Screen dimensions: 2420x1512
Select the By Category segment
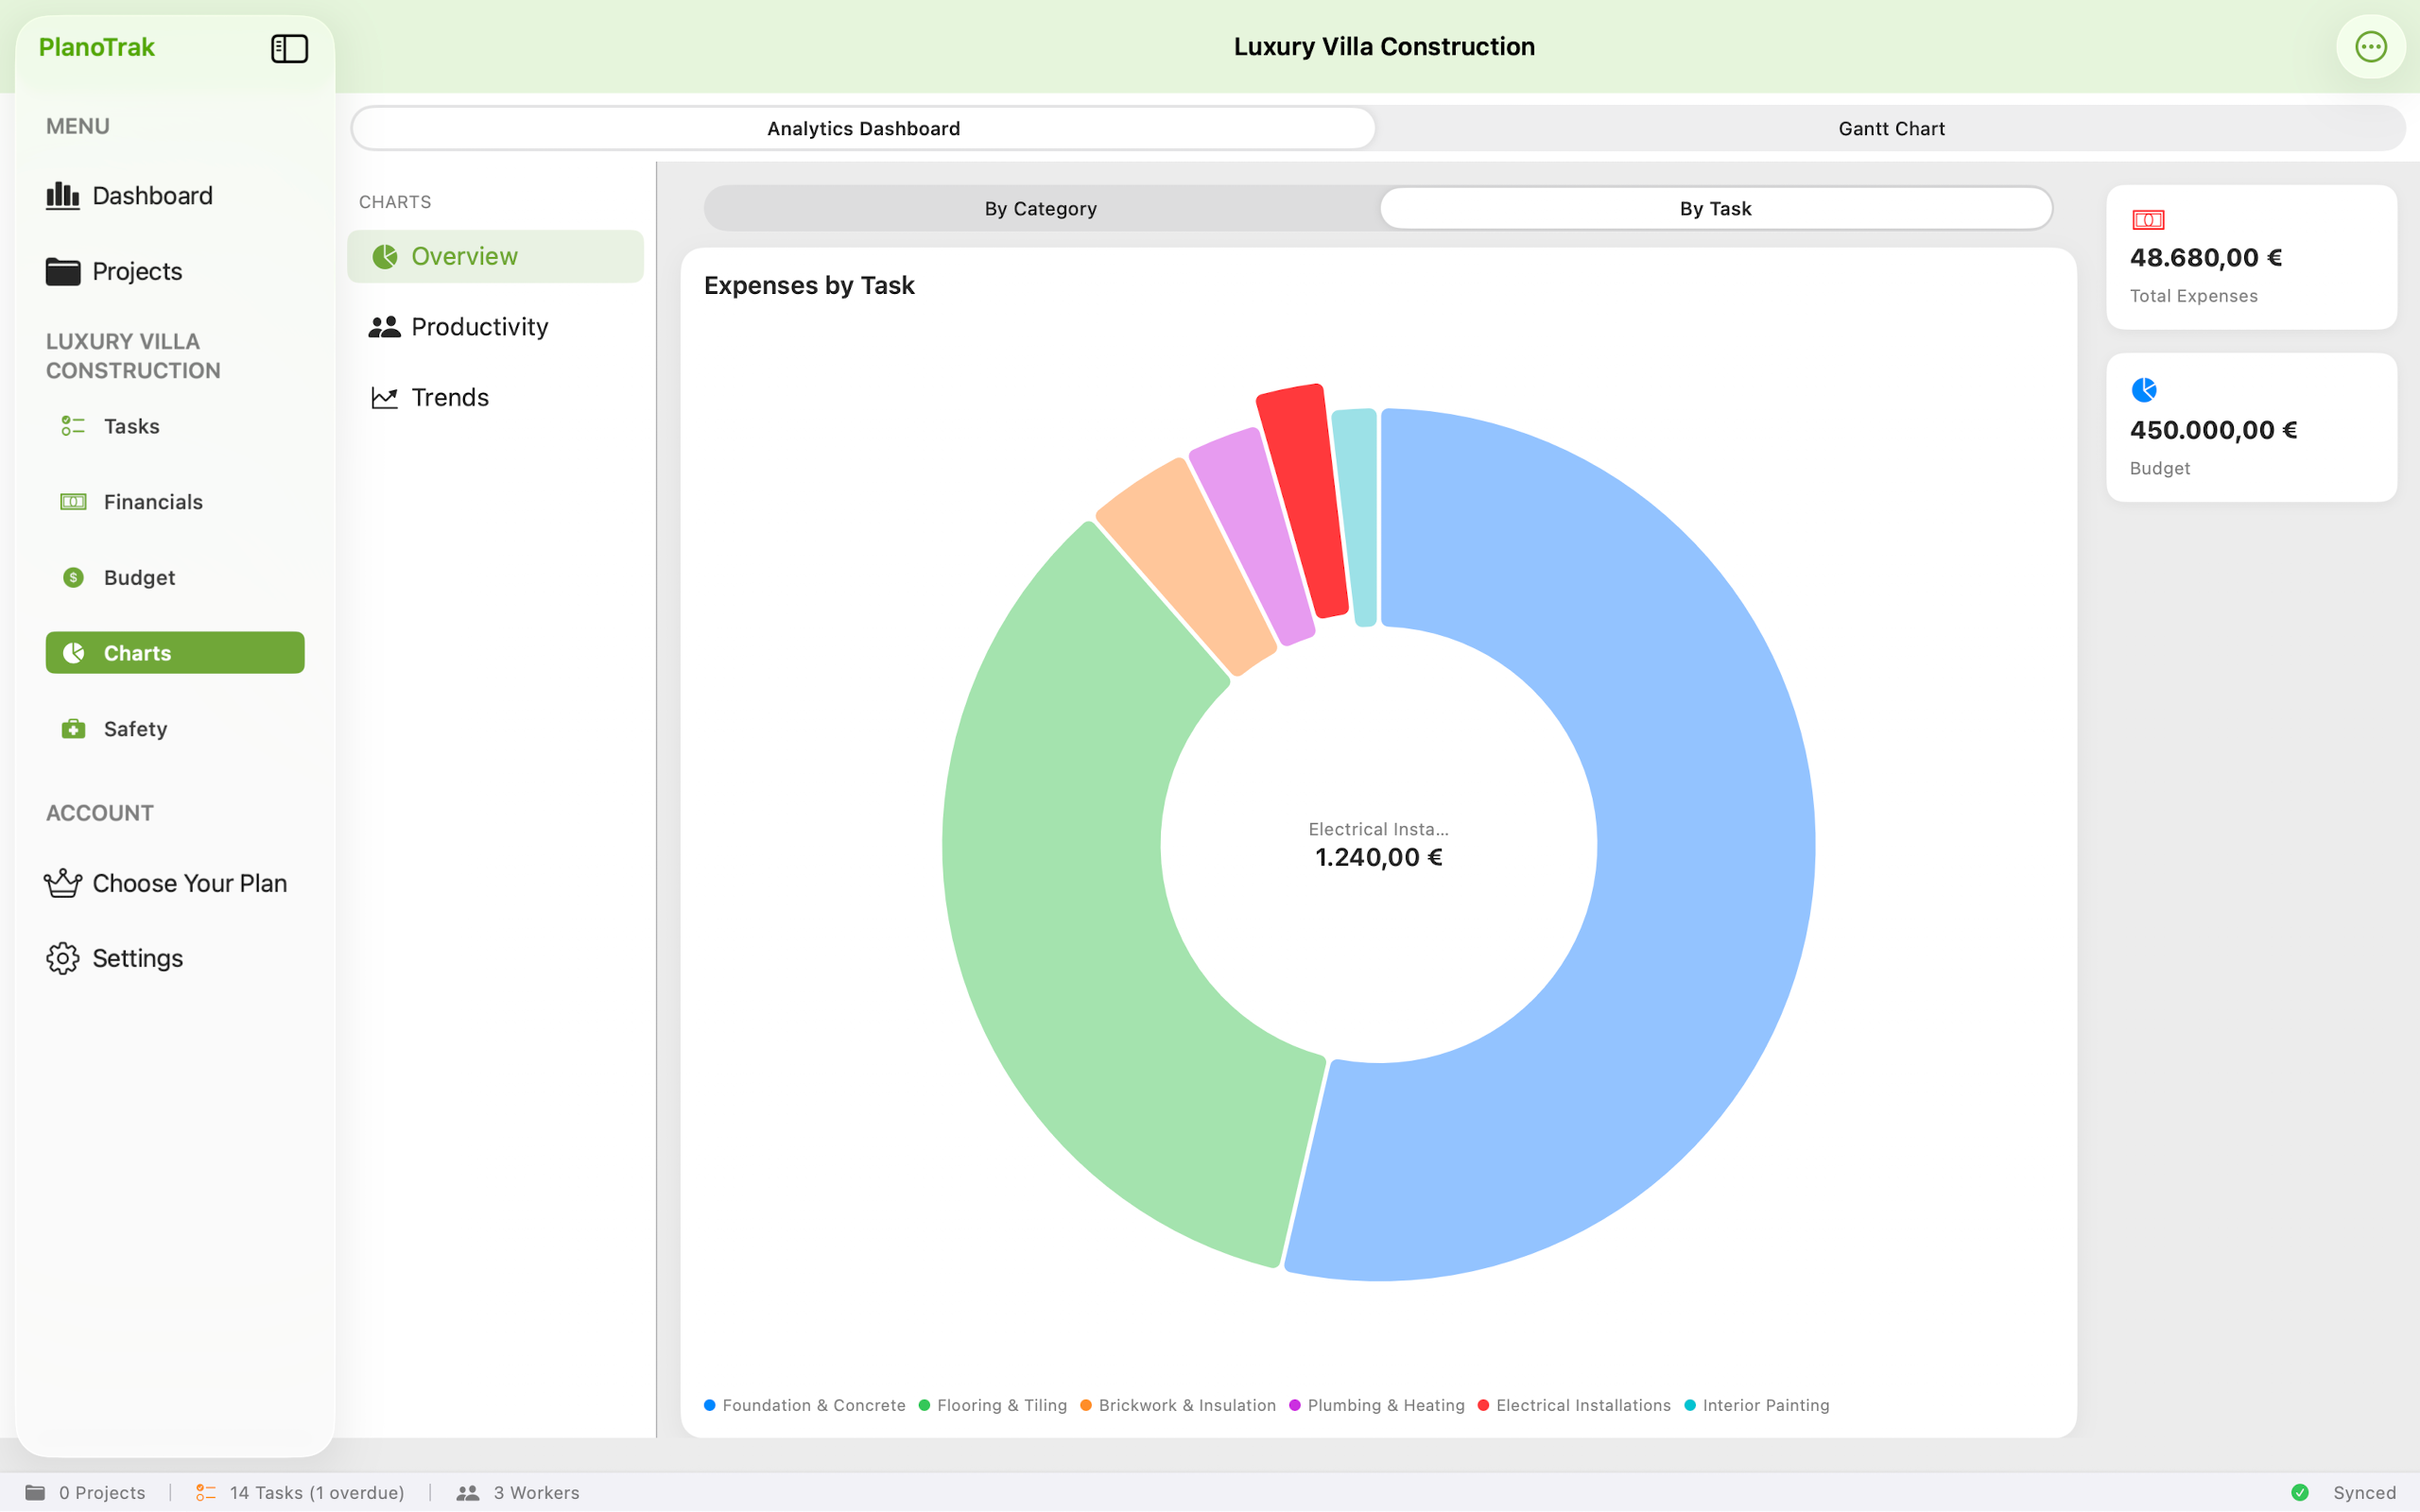1040,208
